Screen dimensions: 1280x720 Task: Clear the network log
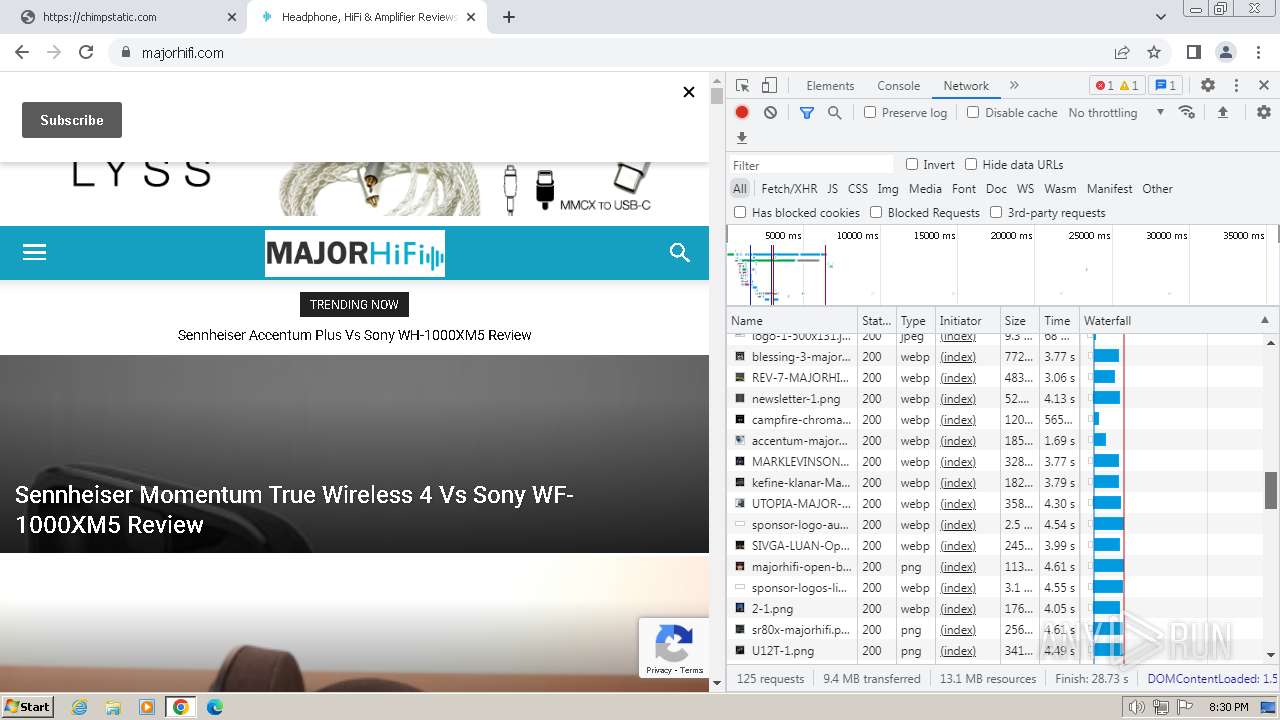coord(770,113)
